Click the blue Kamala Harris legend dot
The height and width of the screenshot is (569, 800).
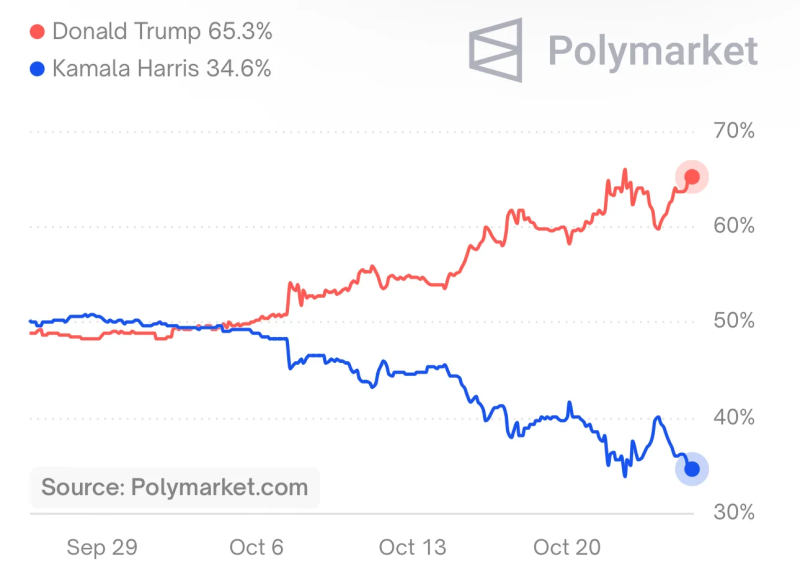pyautogui.click(x=38, y=69)
